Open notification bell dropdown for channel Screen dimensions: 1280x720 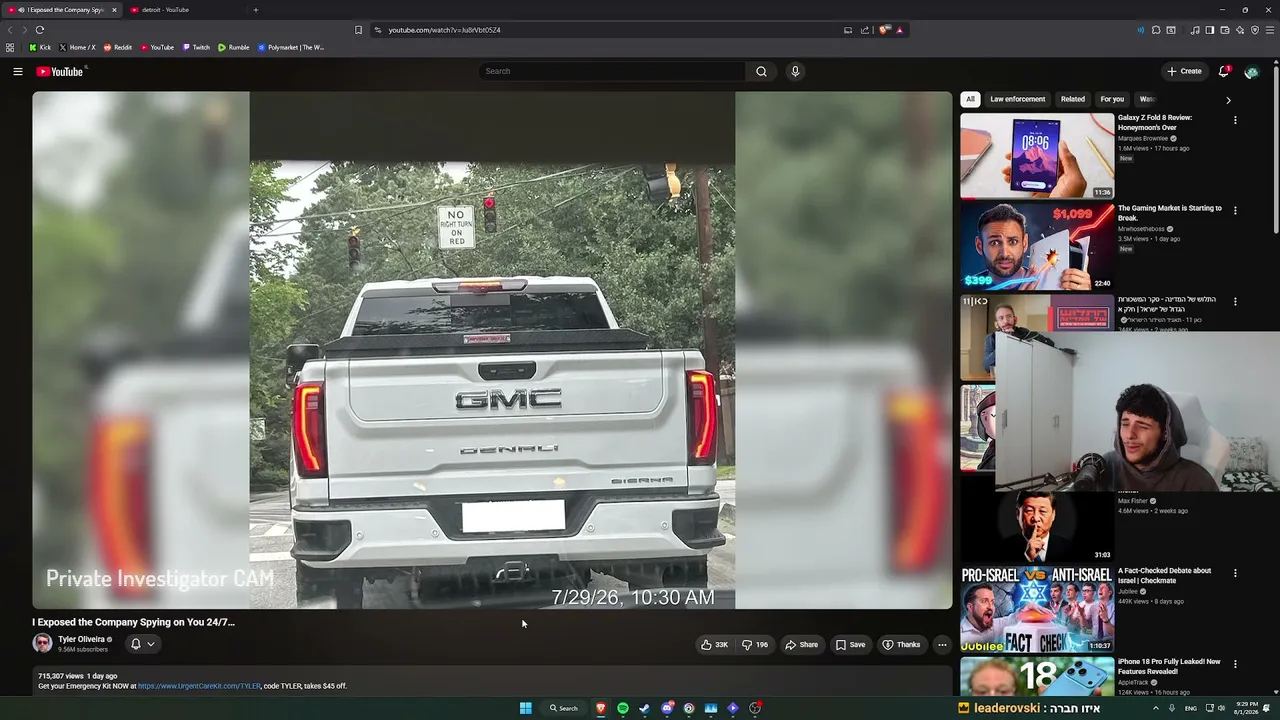[143, 644]
